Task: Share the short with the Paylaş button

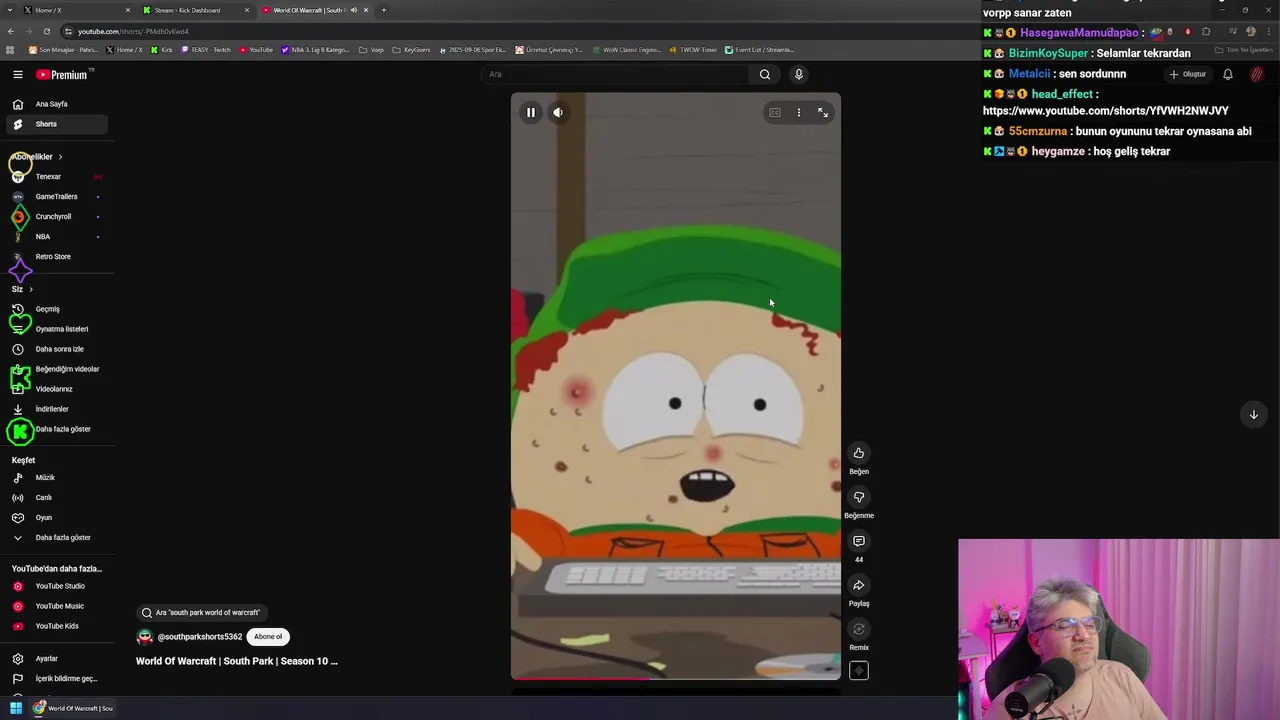Action: pyautogui.click(x=859, y=585)
